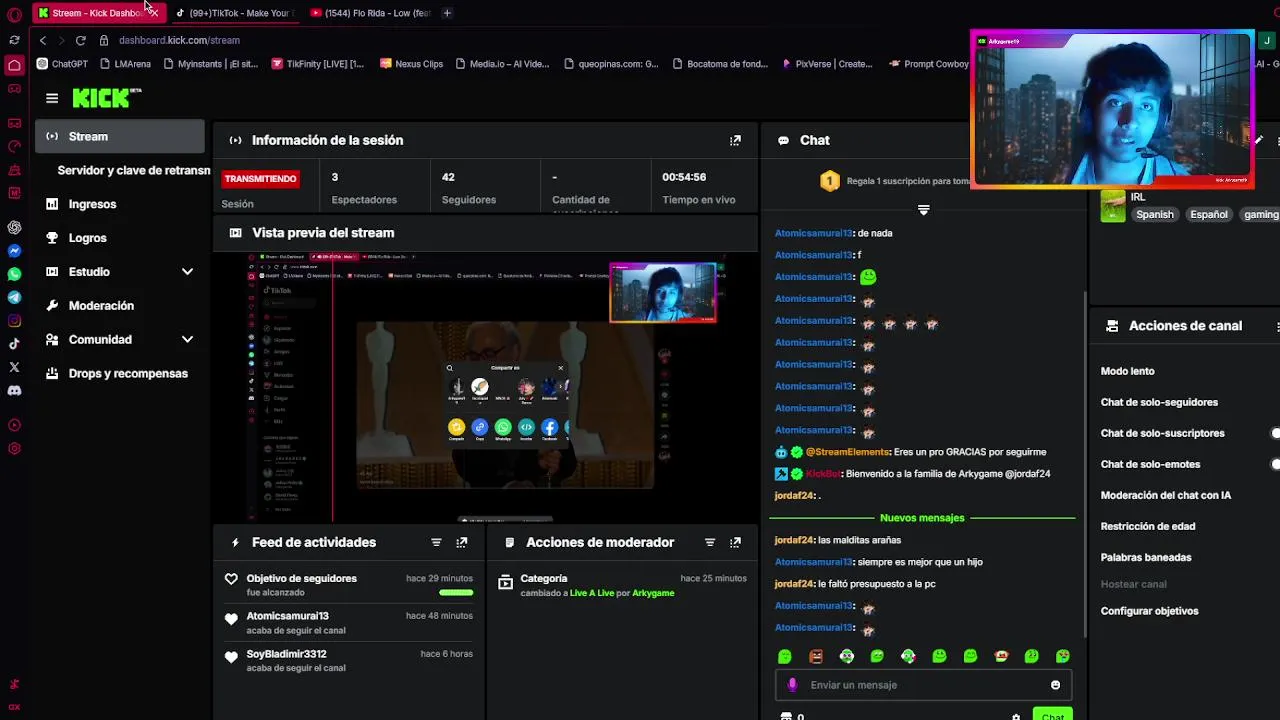Open a new browser tab
Image resolution: width=1280 pixels, height=720 pixels.
447,13
